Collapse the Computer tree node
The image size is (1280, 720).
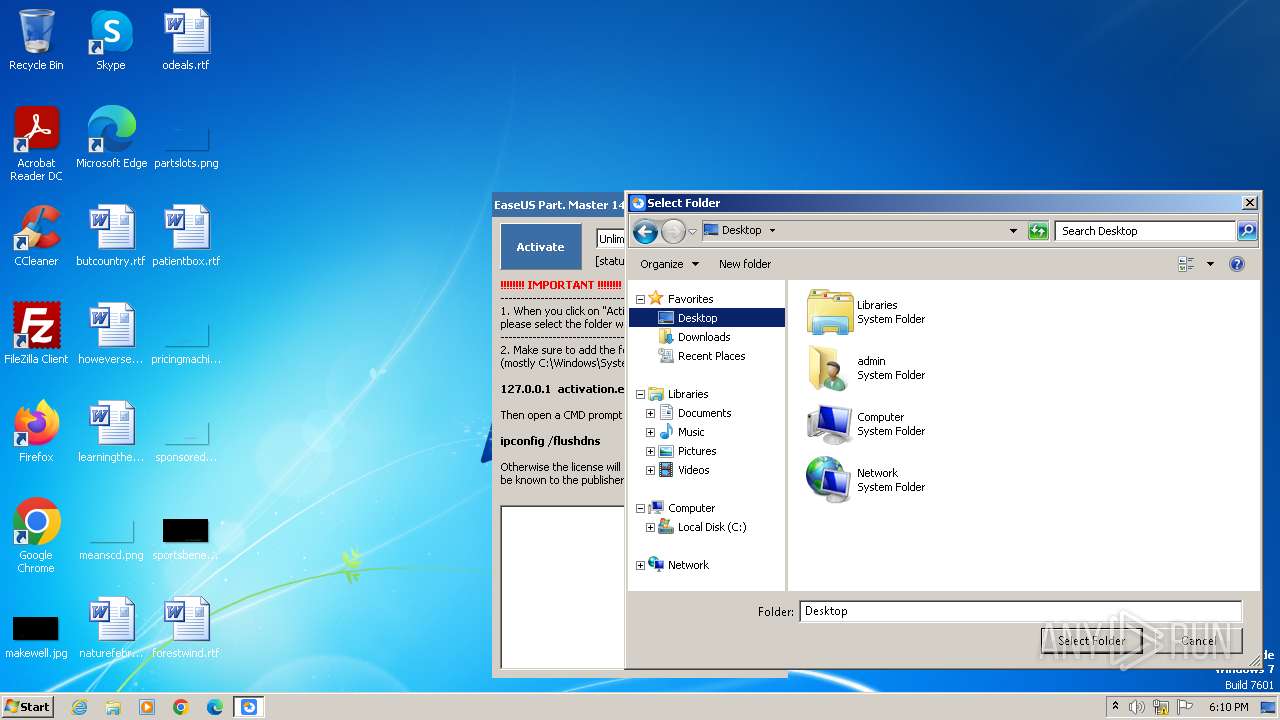(x=640, y=508)
